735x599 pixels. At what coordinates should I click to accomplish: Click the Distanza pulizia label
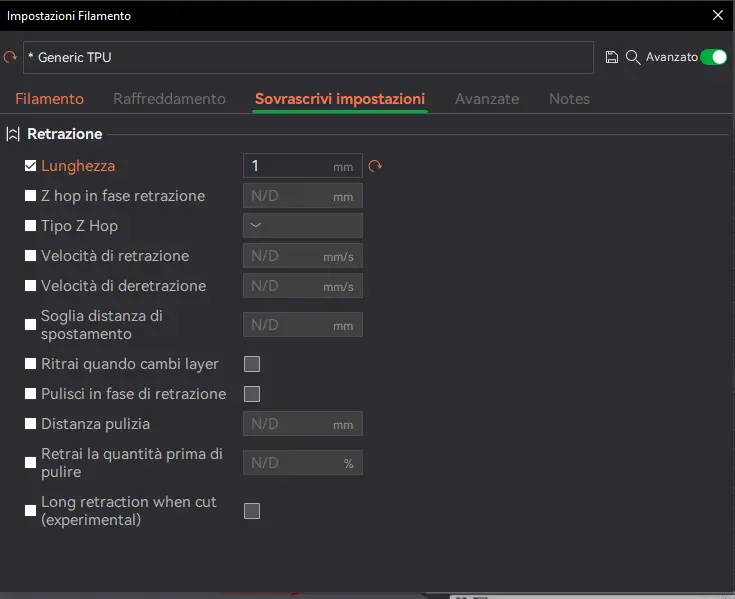(x=96, y=424)
